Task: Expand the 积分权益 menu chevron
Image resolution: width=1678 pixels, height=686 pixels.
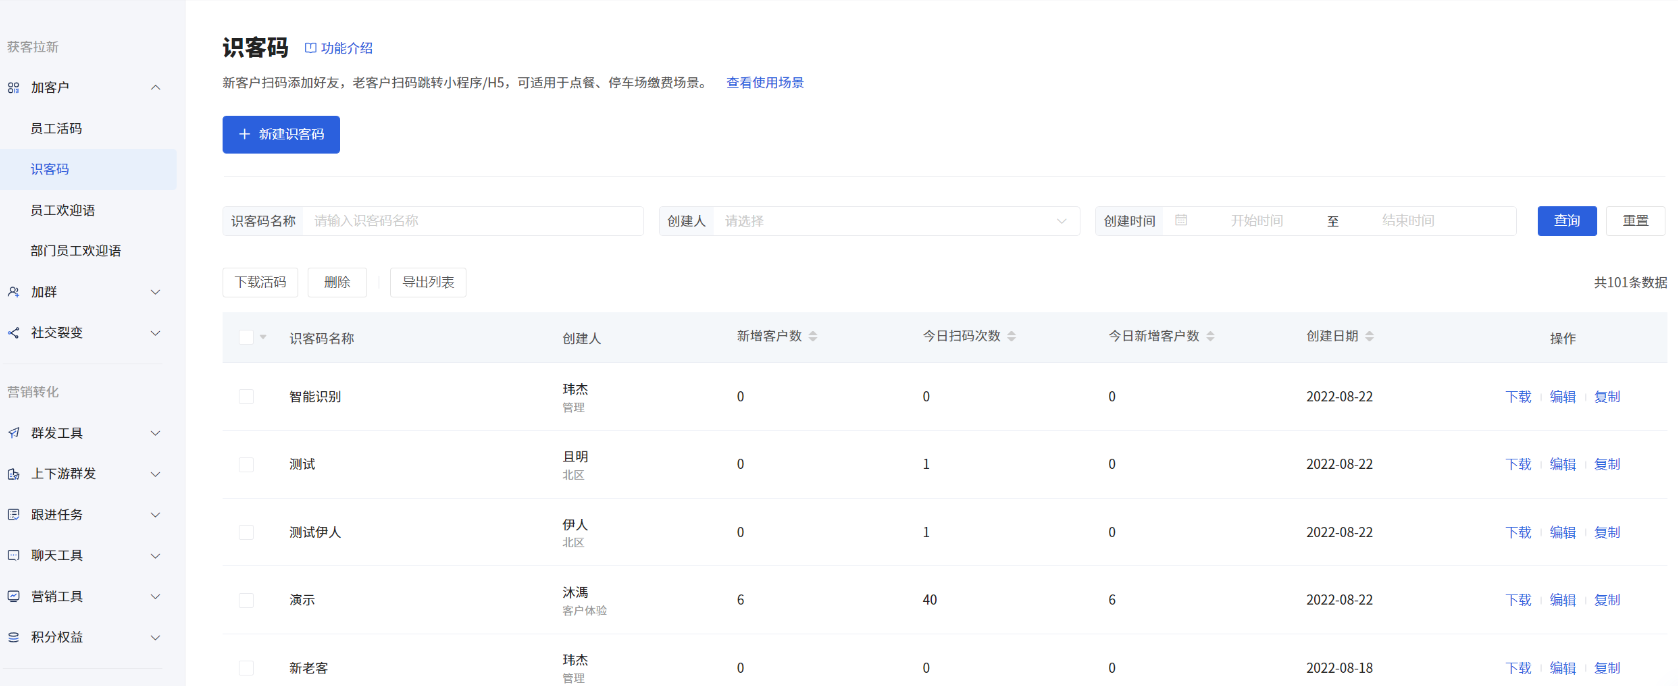Action: coord(155,637)
